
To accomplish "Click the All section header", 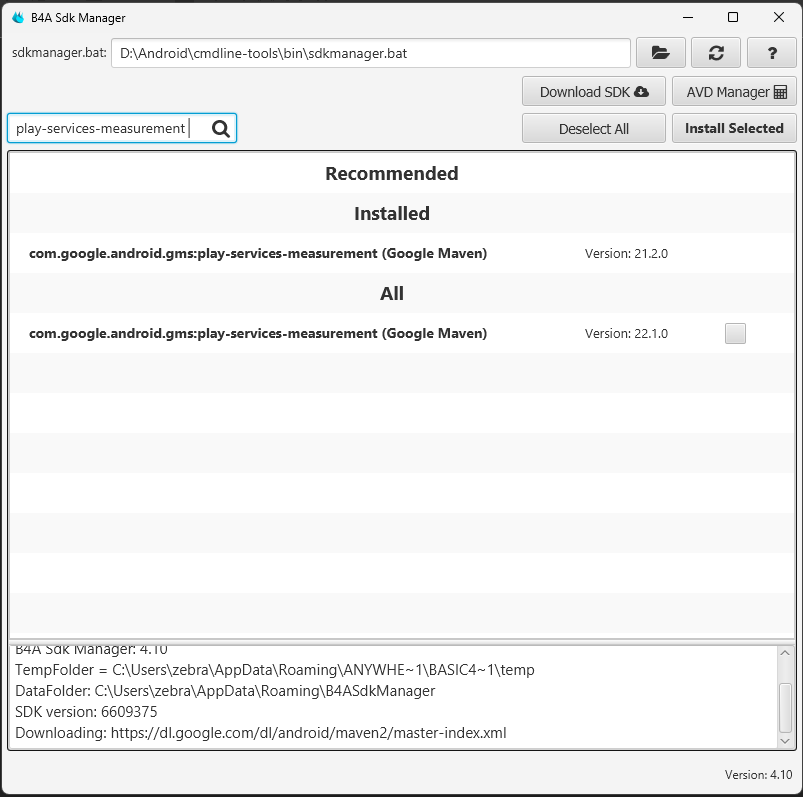I will (392, 293).
